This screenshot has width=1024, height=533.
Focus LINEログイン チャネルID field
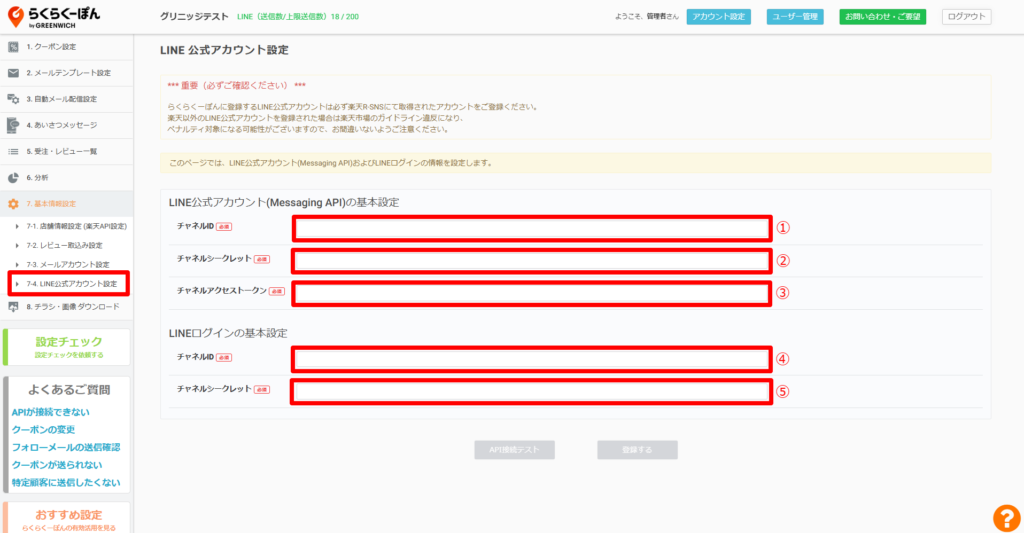point(532,359)
